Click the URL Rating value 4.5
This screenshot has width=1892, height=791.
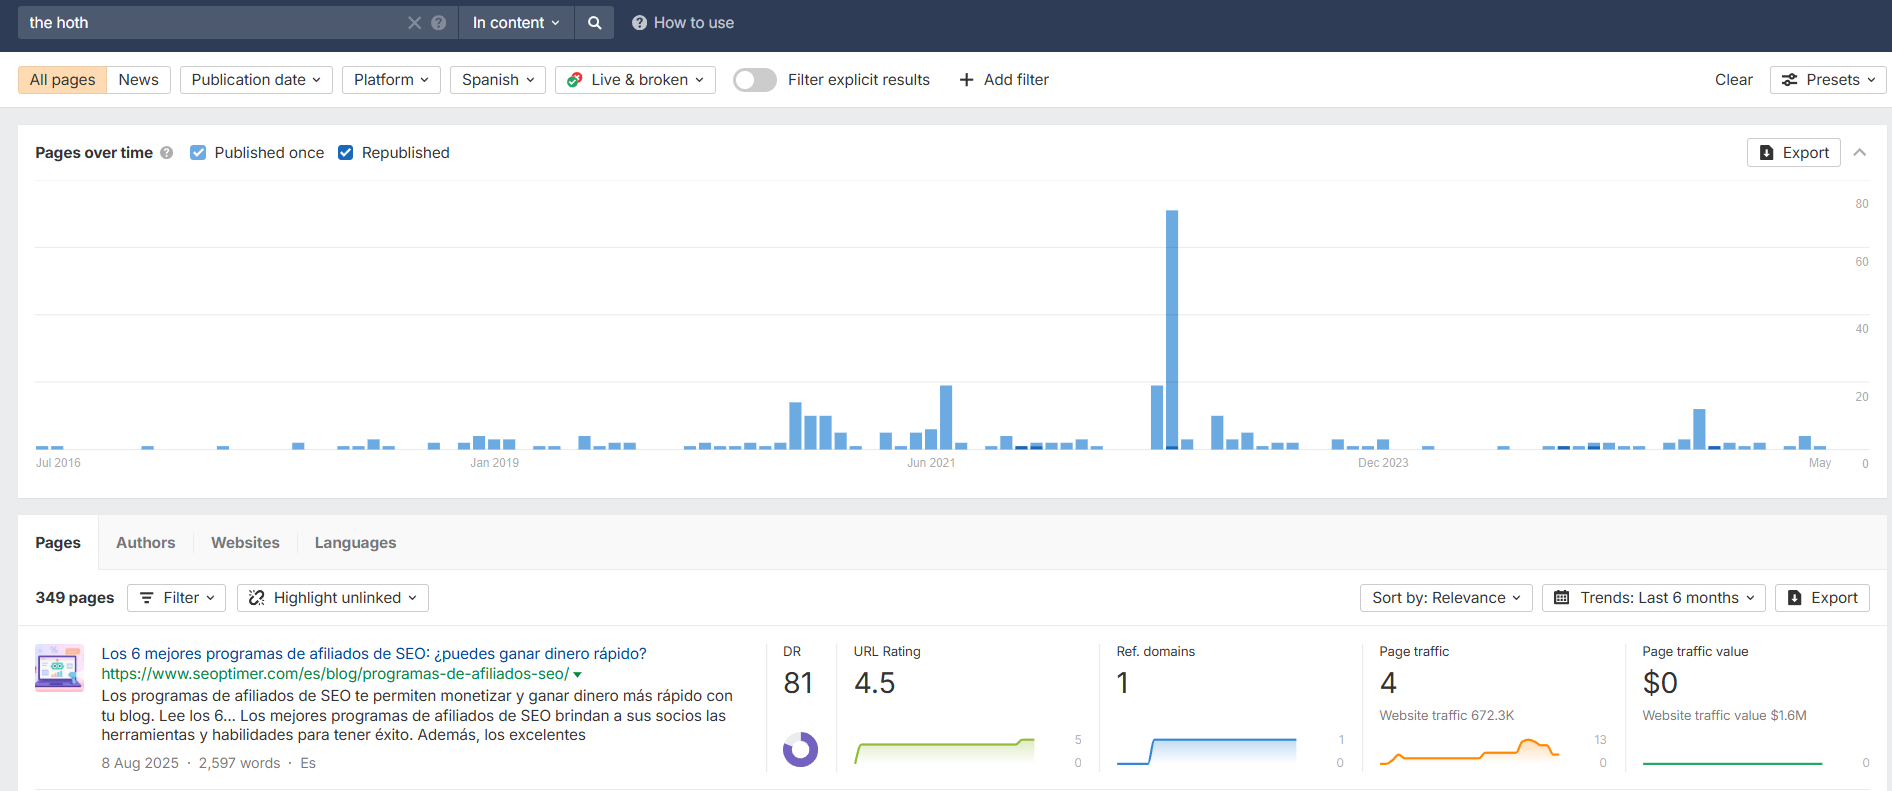pyautogui.click(x=875, y=683)
